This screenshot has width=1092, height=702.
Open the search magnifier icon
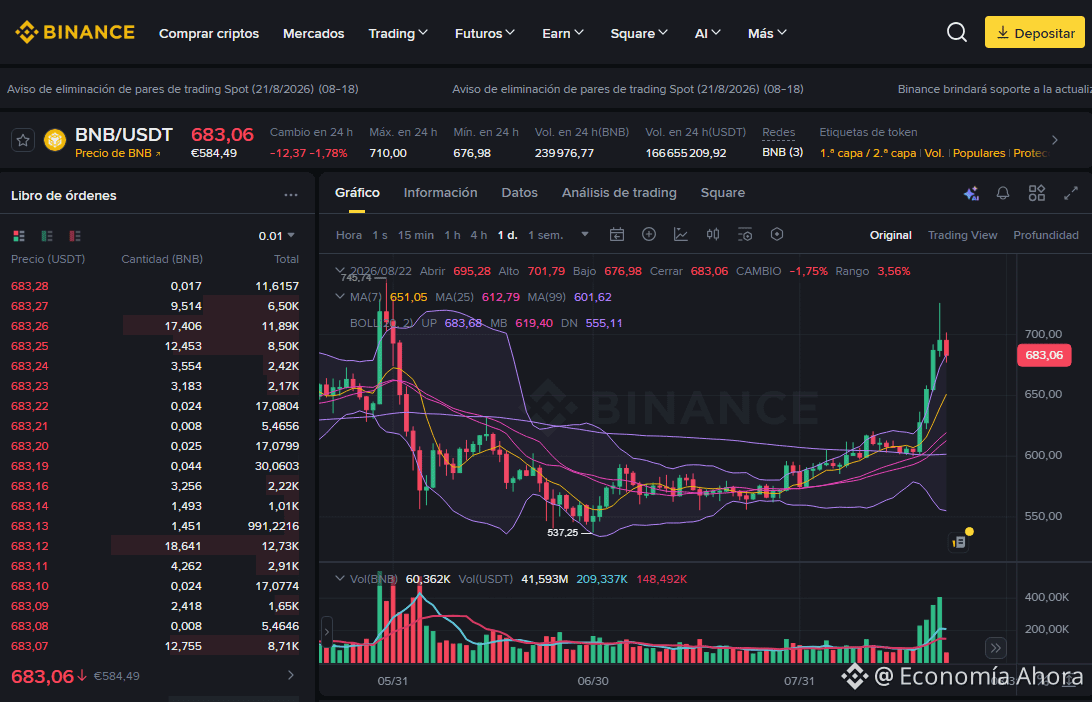click(x=957, y=33)
